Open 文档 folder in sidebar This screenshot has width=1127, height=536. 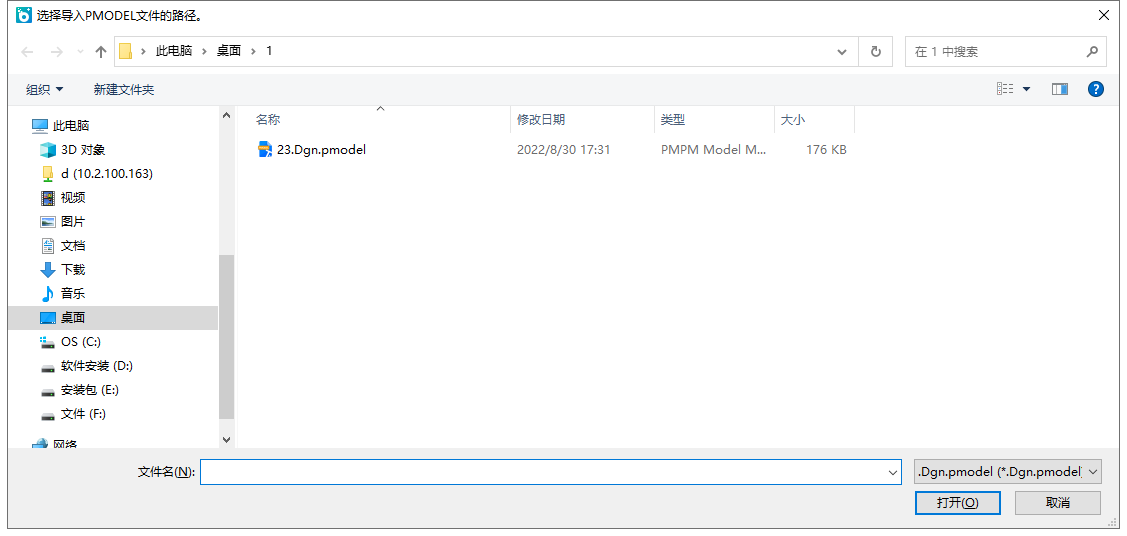click(73, 245)
